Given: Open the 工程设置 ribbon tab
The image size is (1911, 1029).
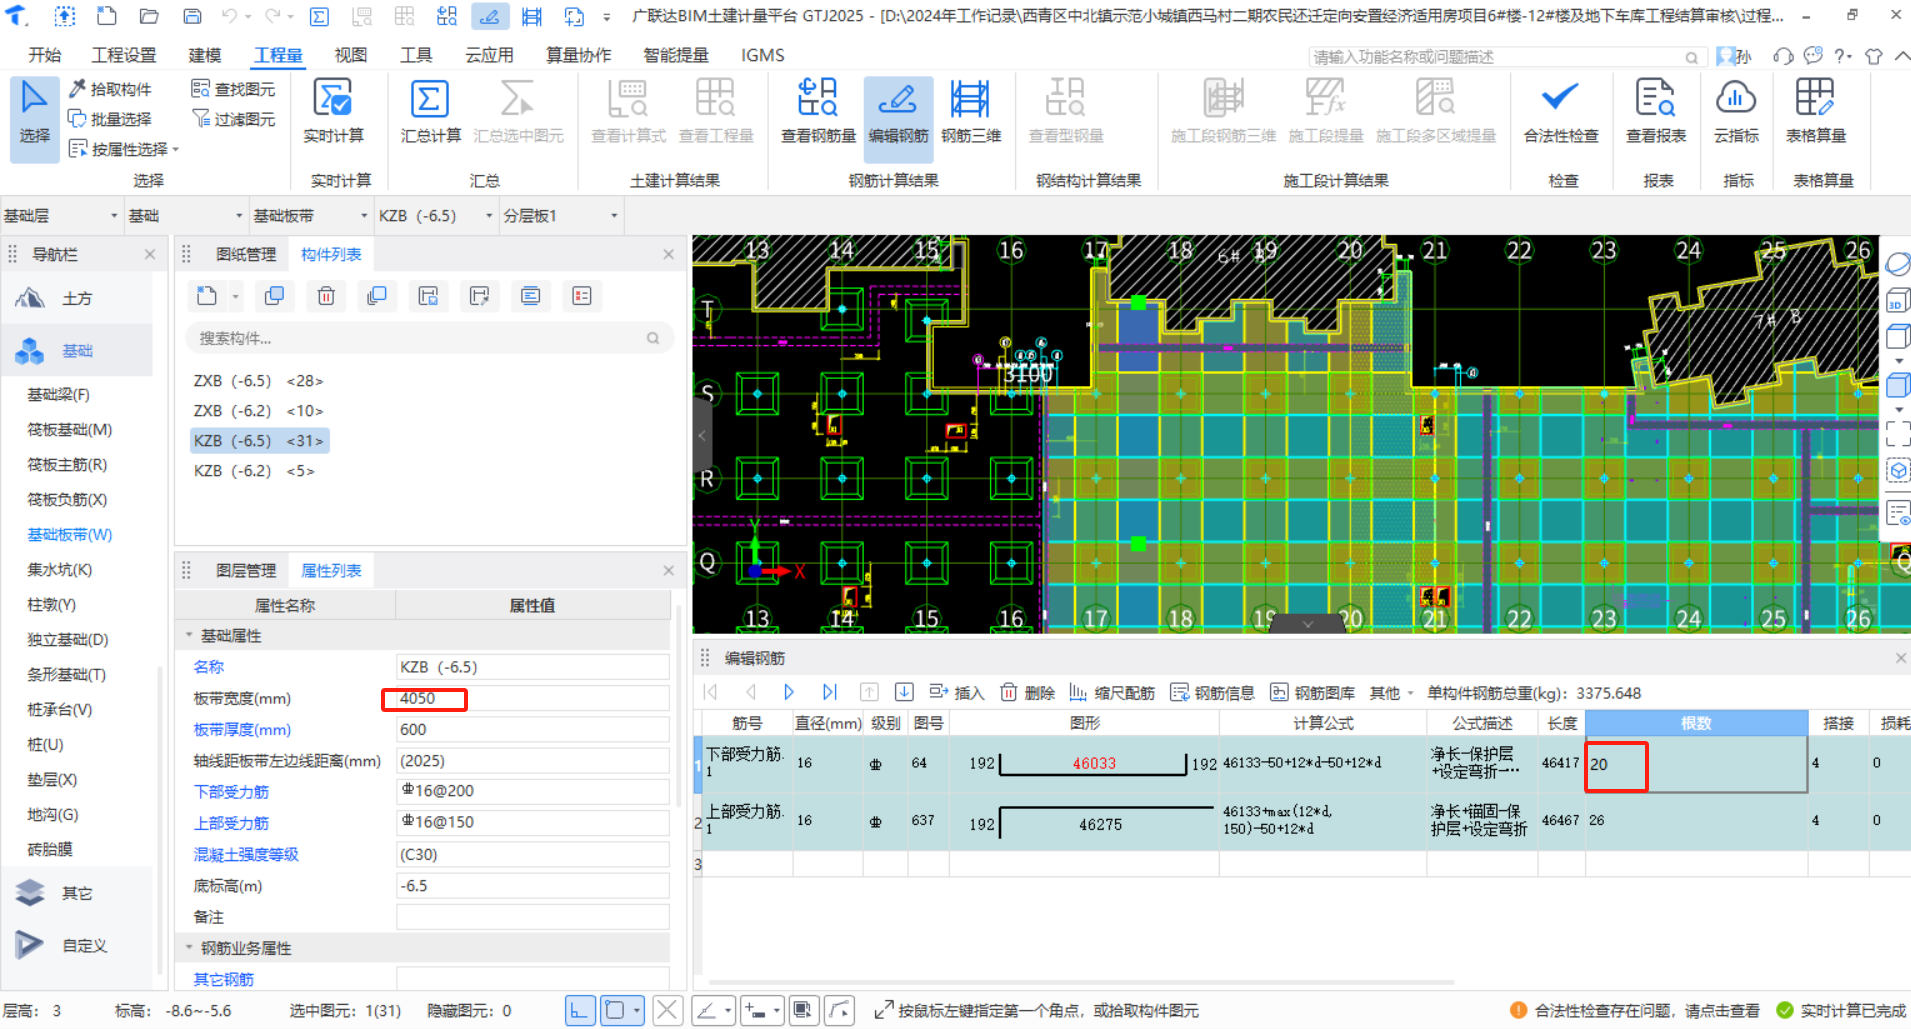Looking at the screenshot, I should (x=124, y=55).
